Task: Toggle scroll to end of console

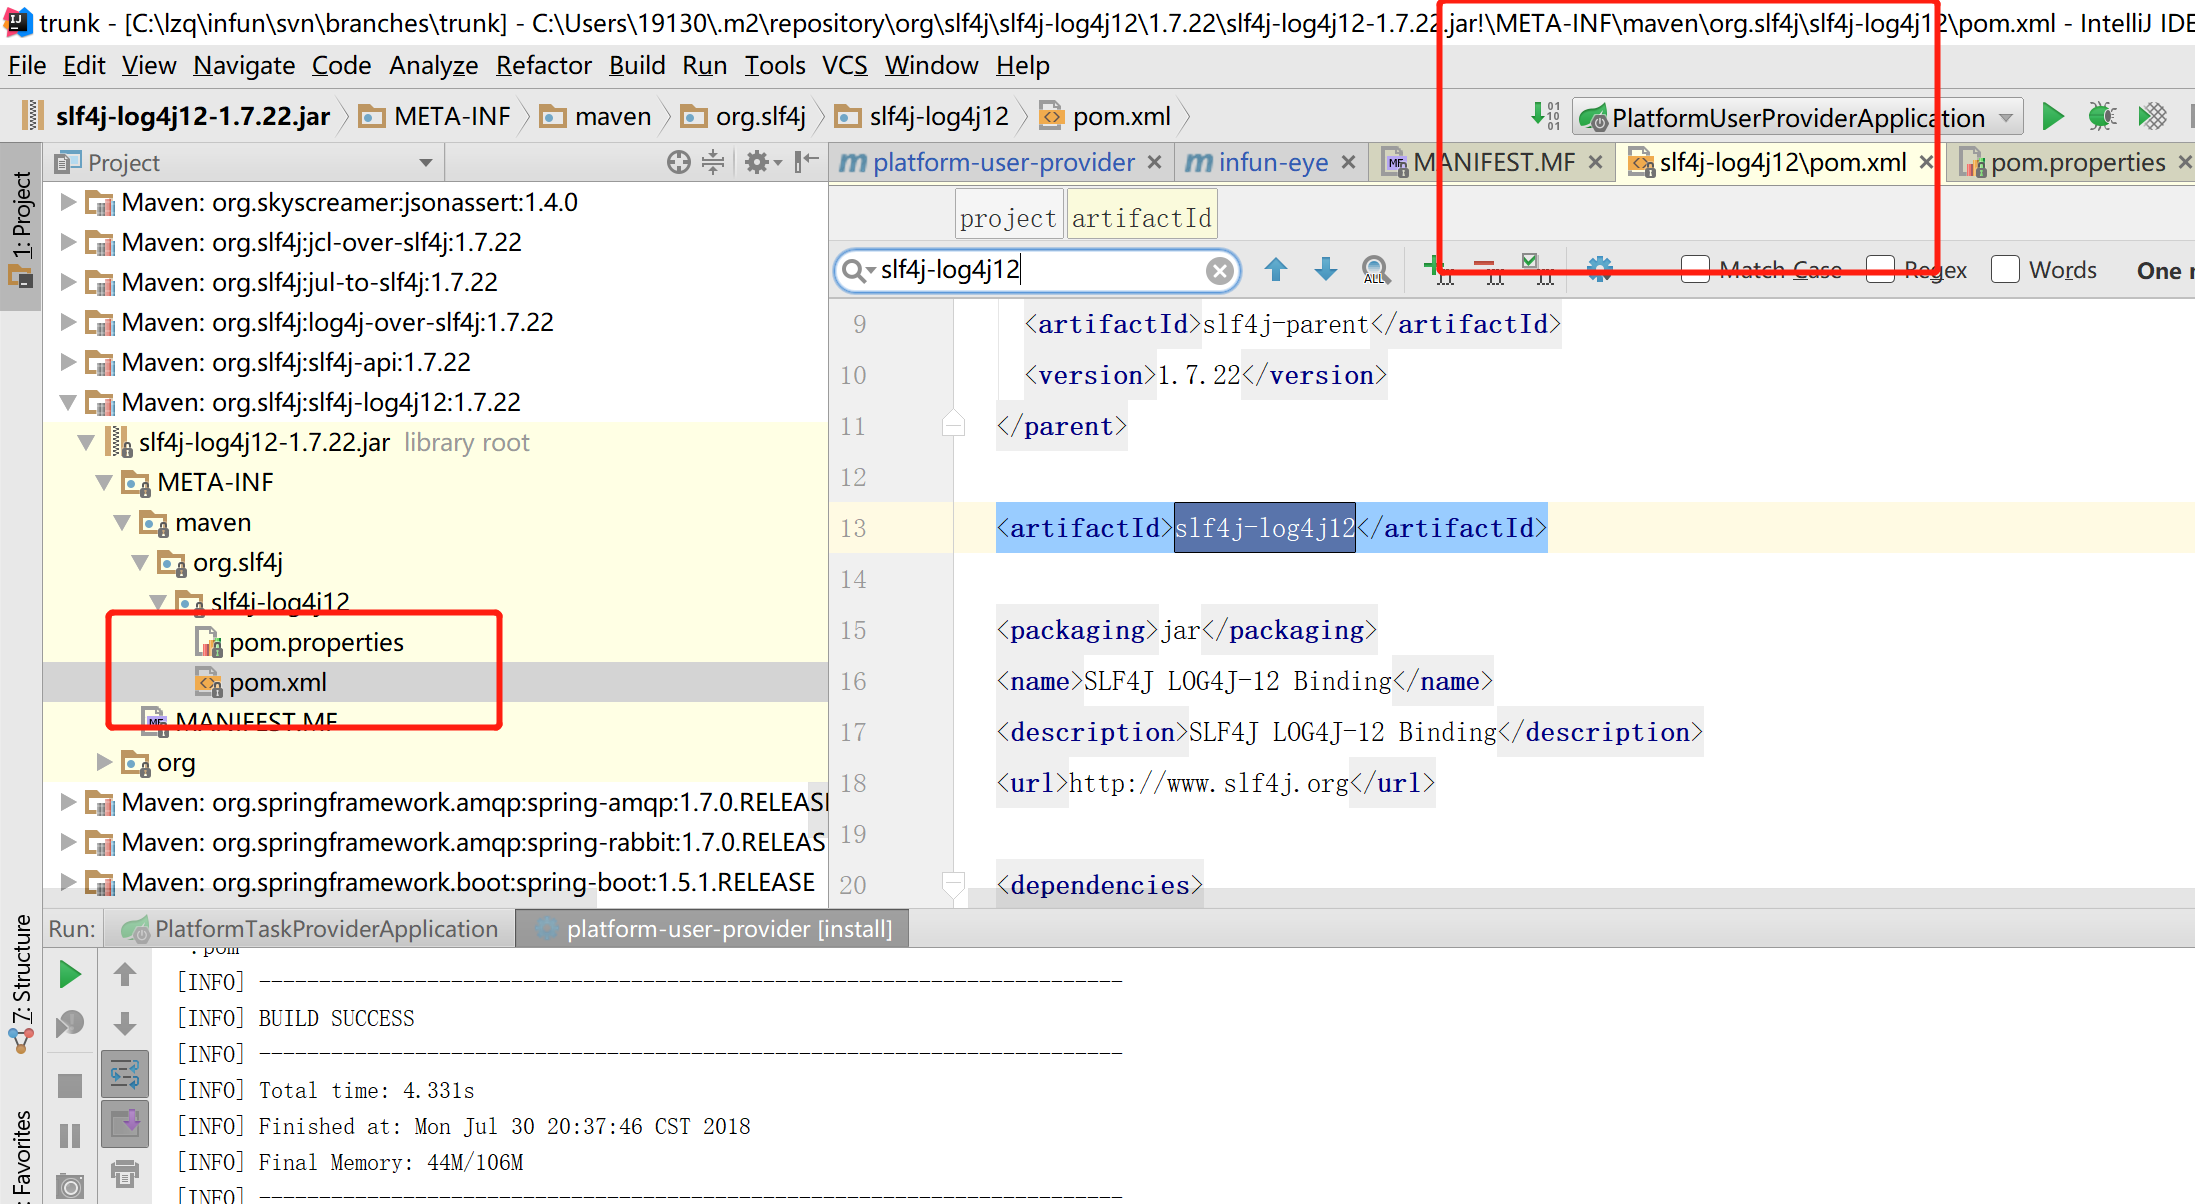Action: (125, 1124)
